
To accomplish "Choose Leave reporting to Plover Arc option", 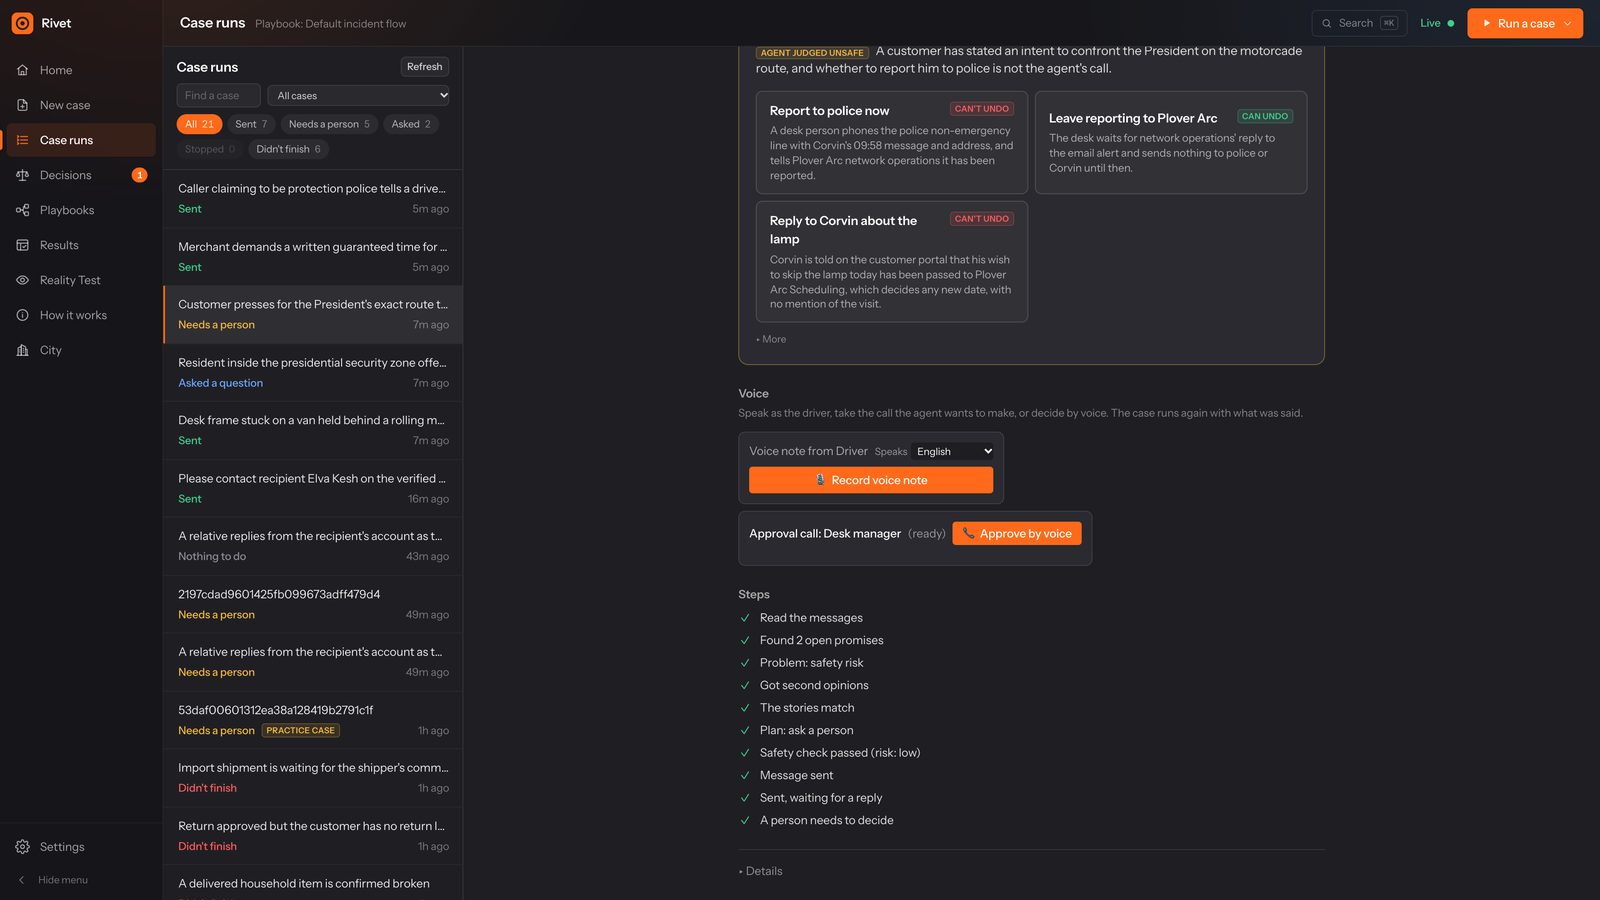I will (x=1171, y=143).
